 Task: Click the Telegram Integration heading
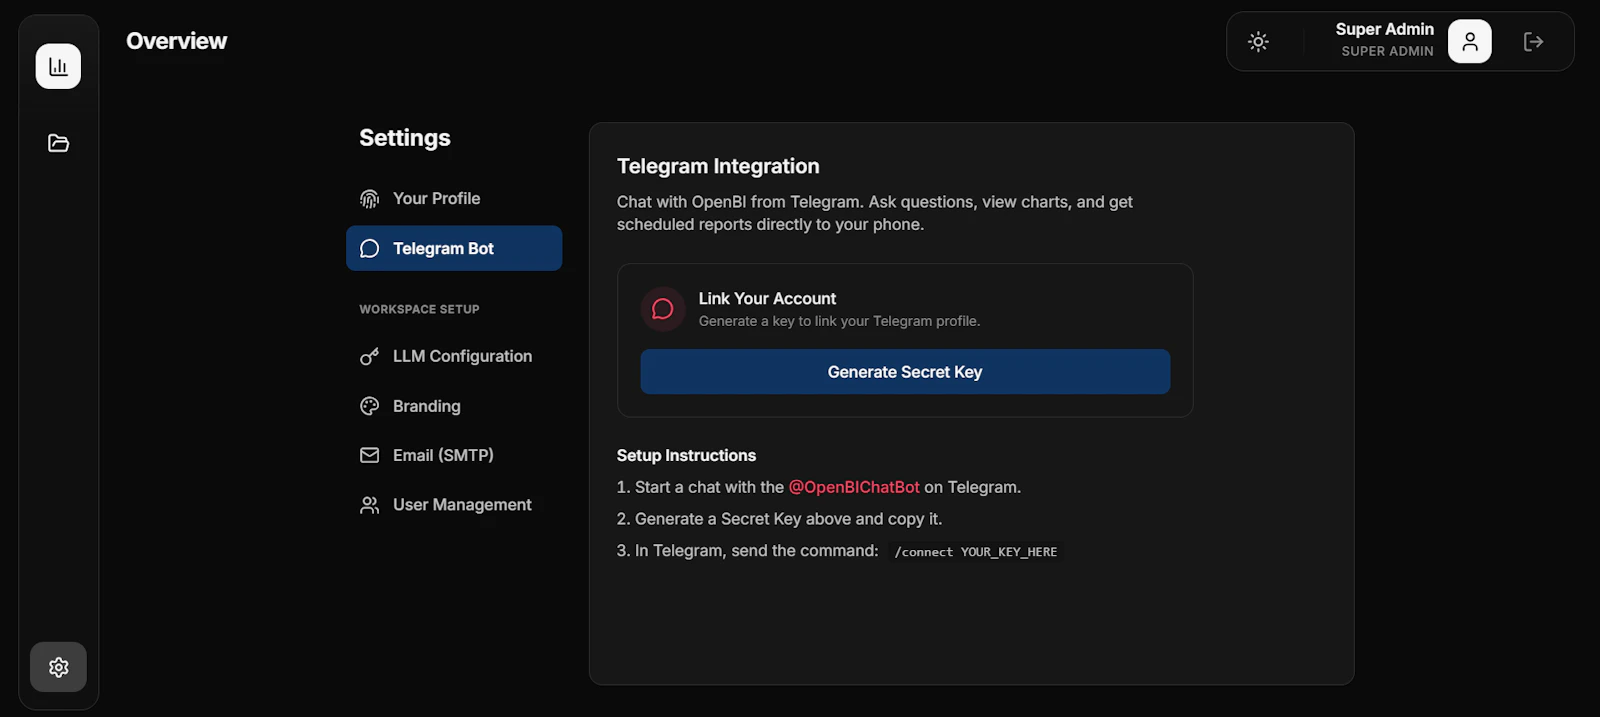[x=718, y=166]
